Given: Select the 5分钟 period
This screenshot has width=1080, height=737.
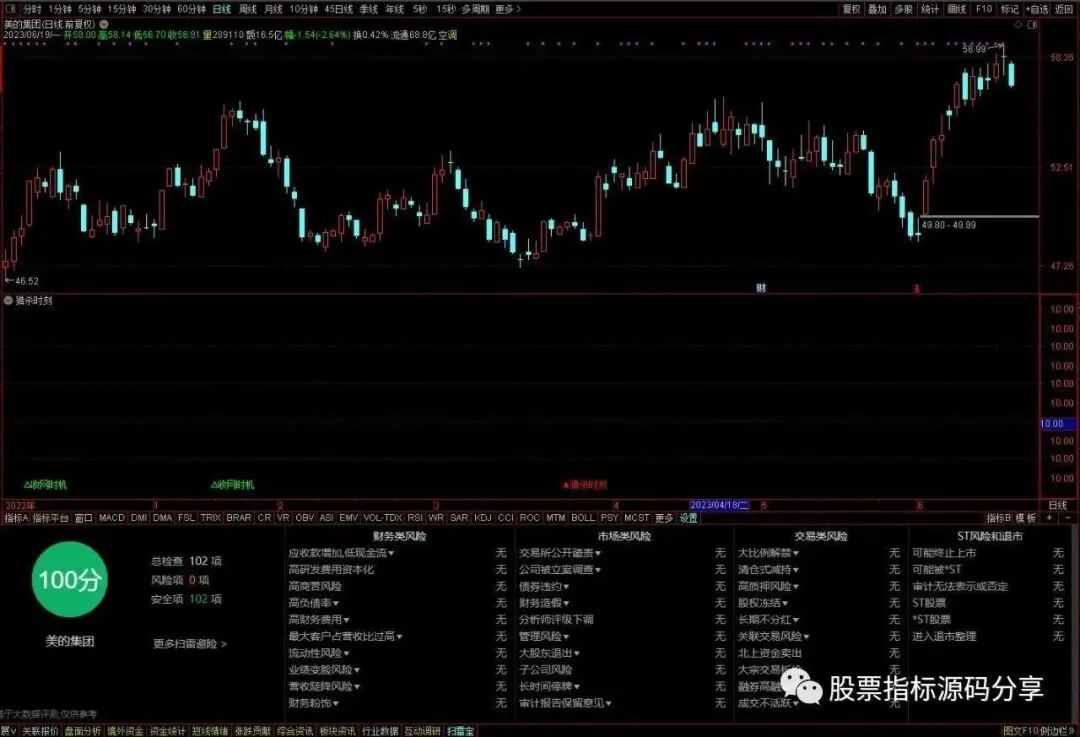Looking at the screenshot, I should coord(90,10).
